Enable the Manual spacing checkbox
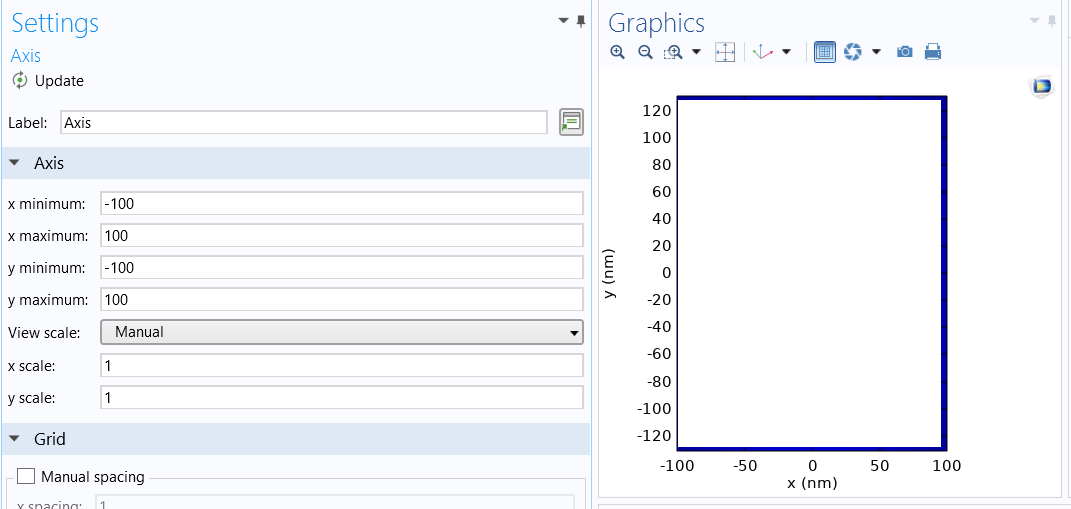Image resolution: width=1071 pixels, height=509 pixels. 26,477
